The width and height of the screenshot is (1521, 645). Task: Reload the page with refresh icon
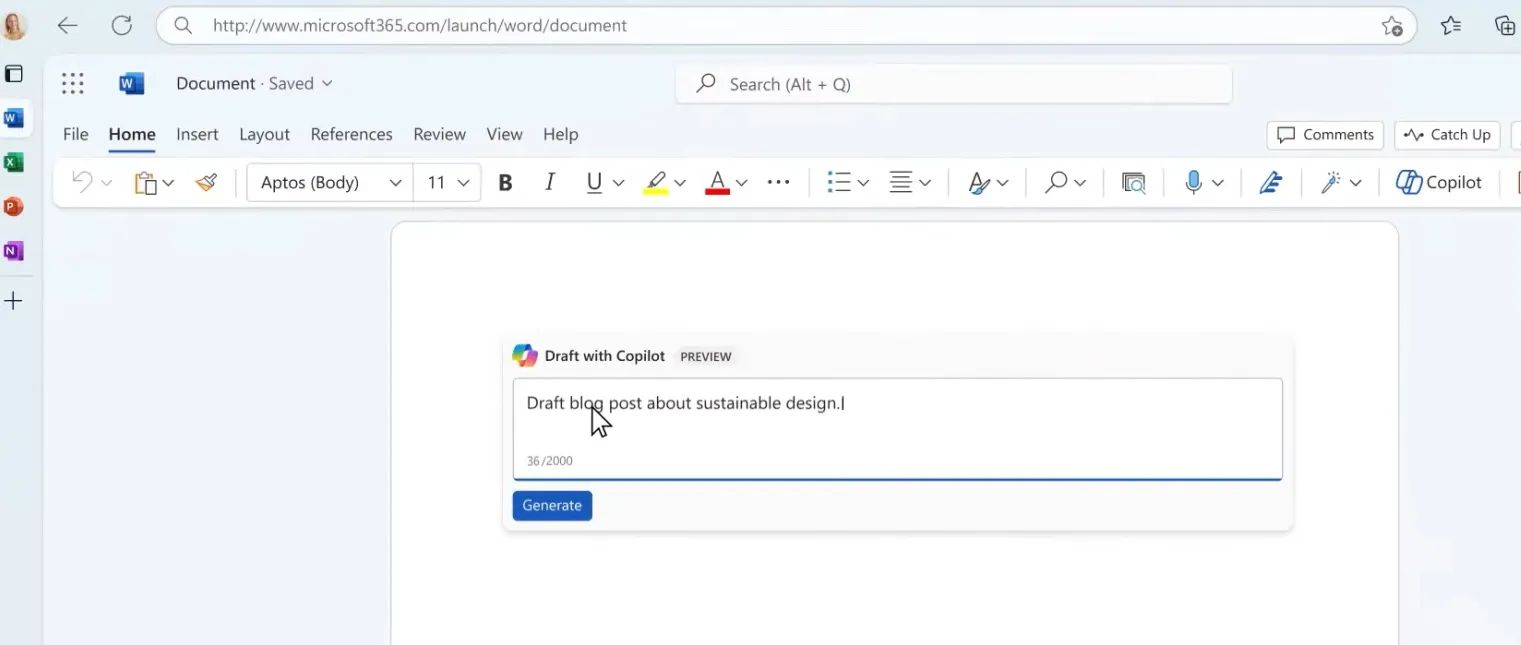coord(121,26)
